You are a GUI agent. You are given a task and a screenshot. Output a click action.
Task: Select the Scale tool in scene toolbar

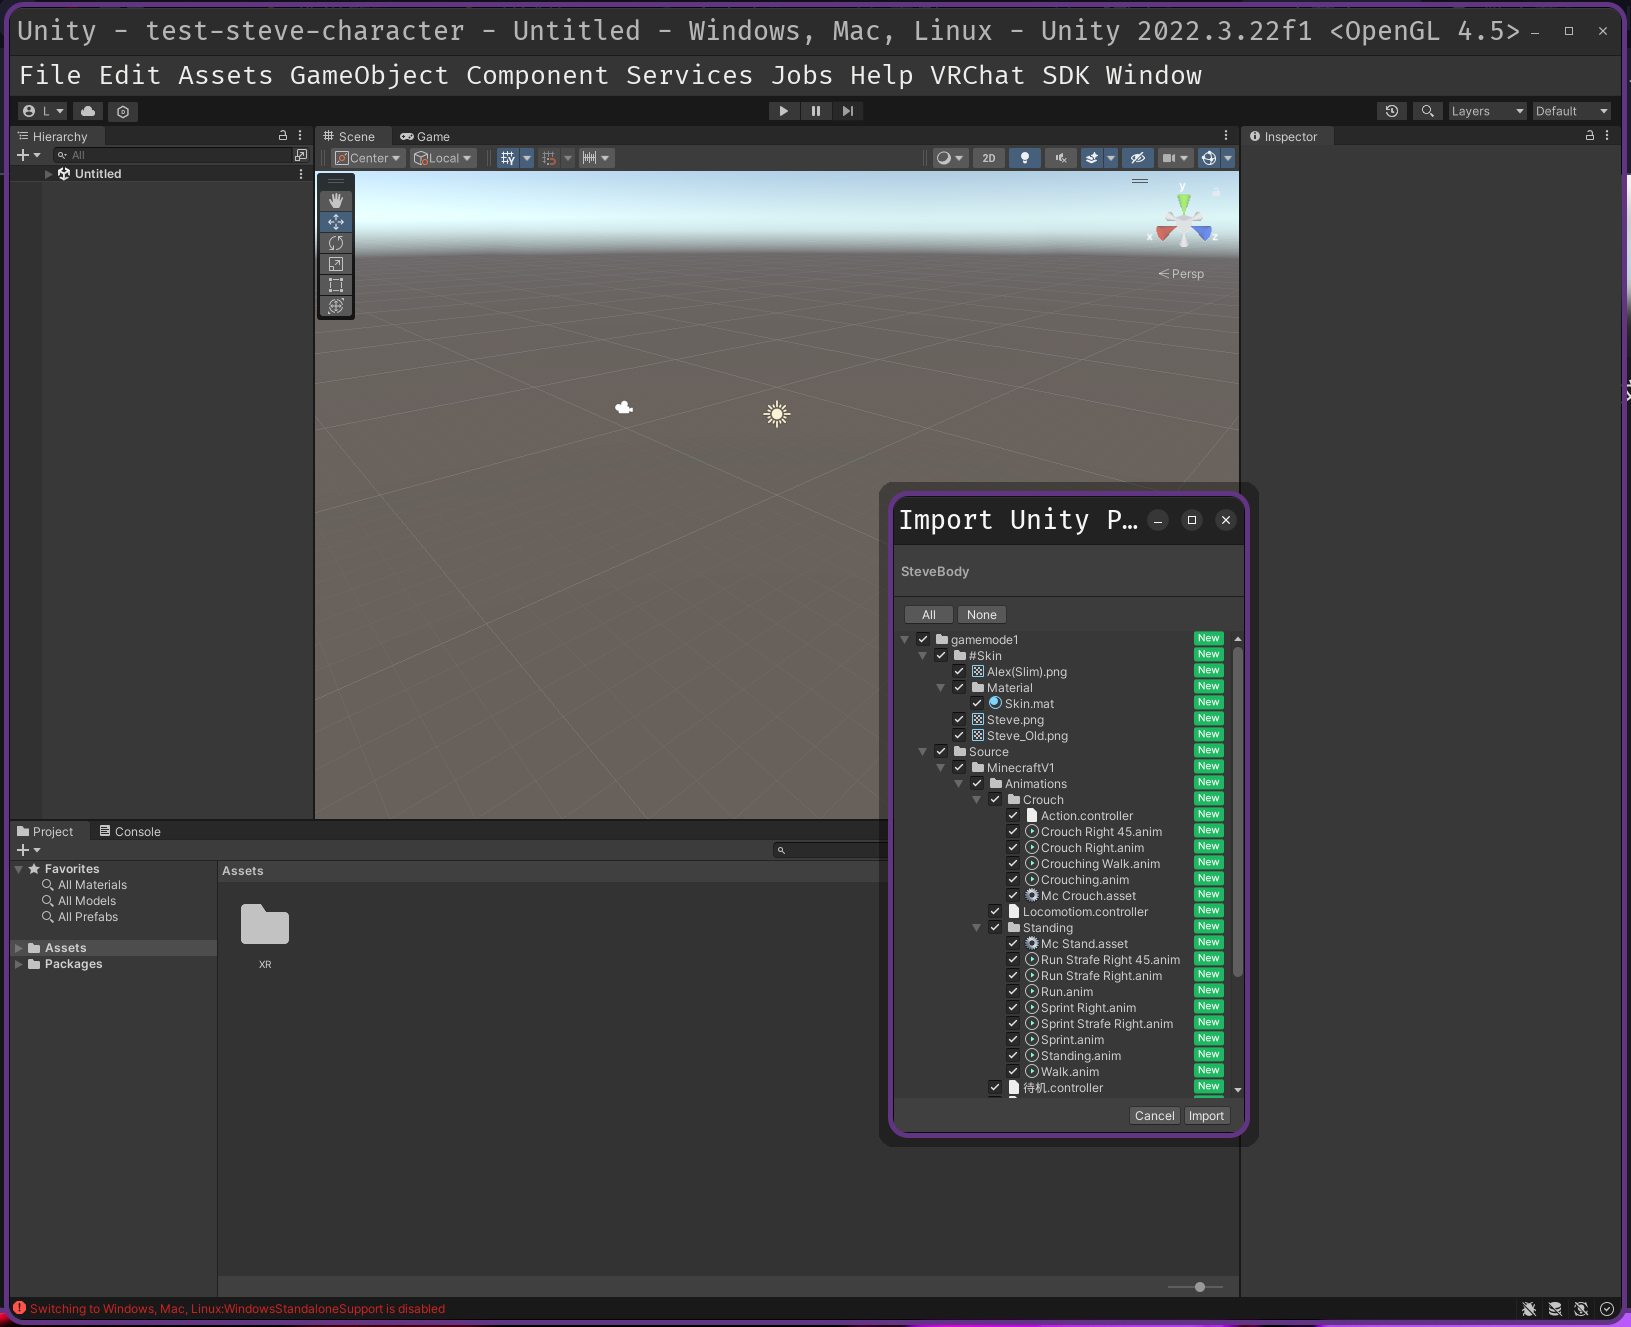336,264
